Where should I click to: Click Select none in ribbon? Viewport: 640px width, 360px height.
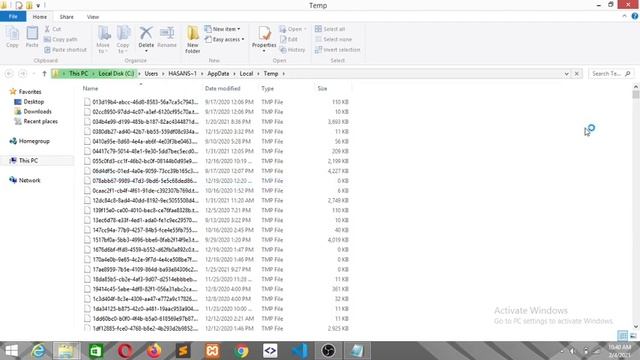click(333, 40)
